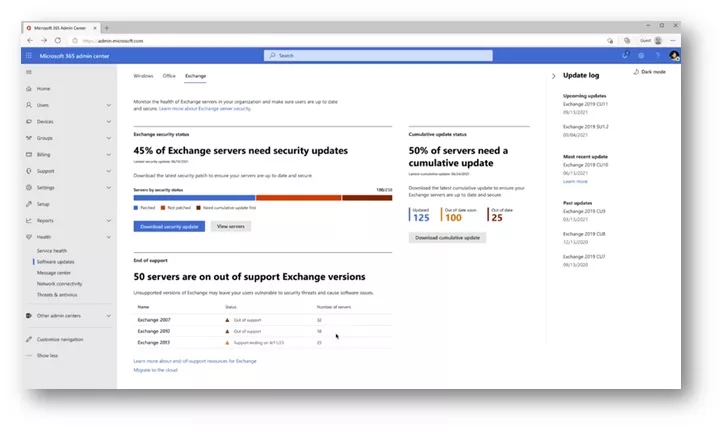Screen dimensions: 723x431
Task: Collapse the Update log panel arrow
Action: click(x=553, y=76)
